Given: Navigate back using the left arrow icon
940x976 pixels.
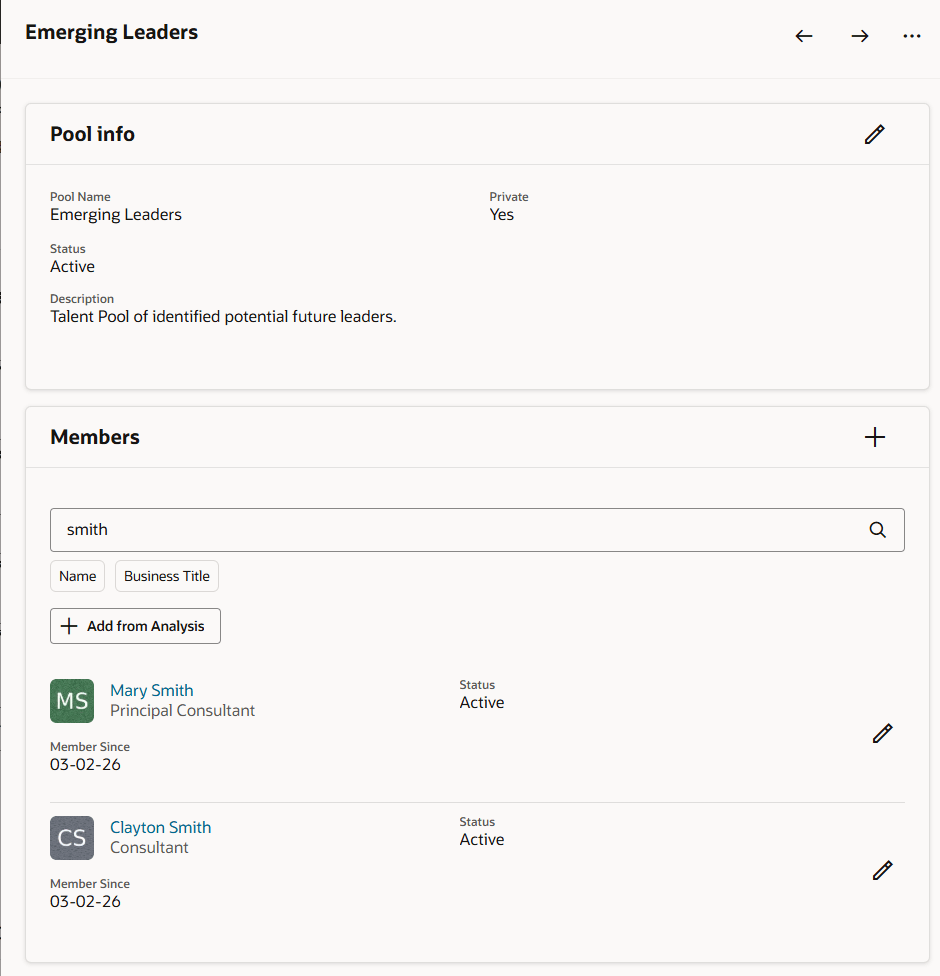Looking at the screenshot, I should point(804,36).
